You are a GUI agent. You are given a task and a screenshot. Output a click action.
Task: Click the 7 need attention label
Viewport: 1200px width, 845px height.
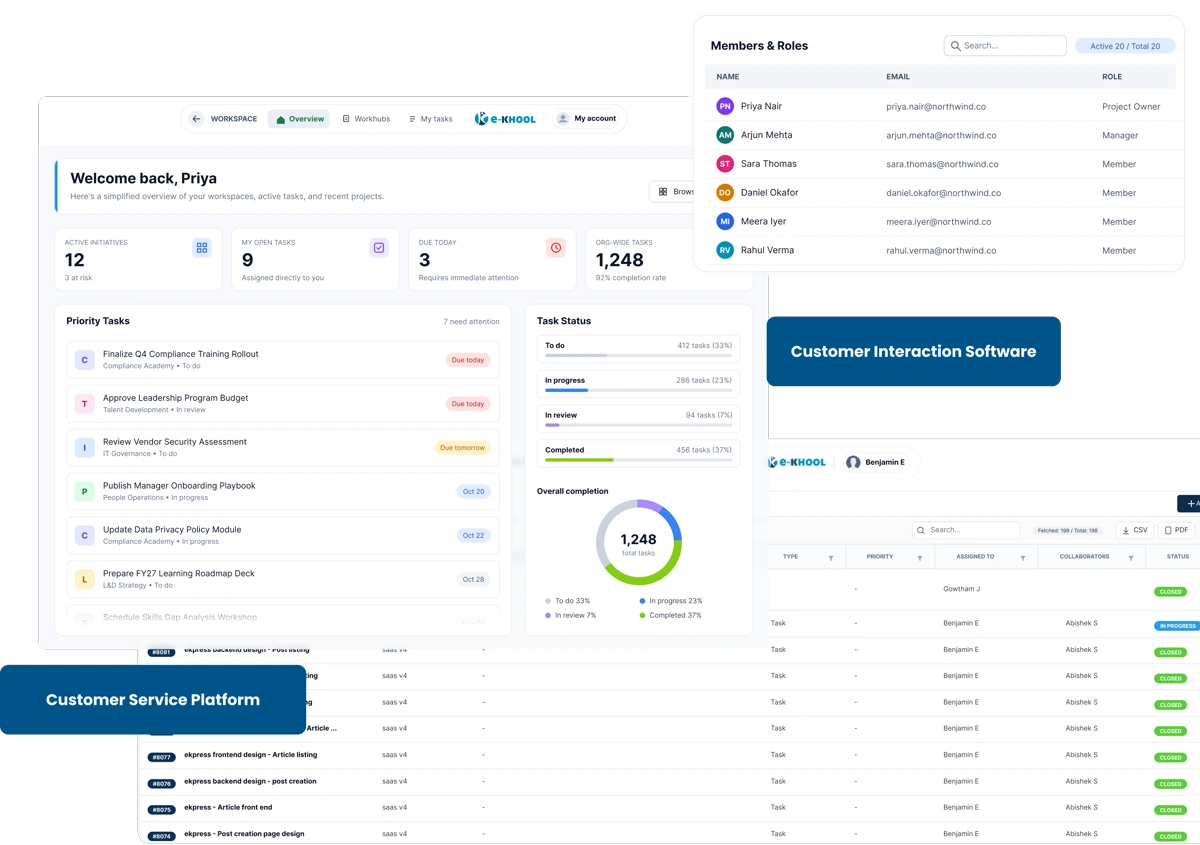click(471, 322)
